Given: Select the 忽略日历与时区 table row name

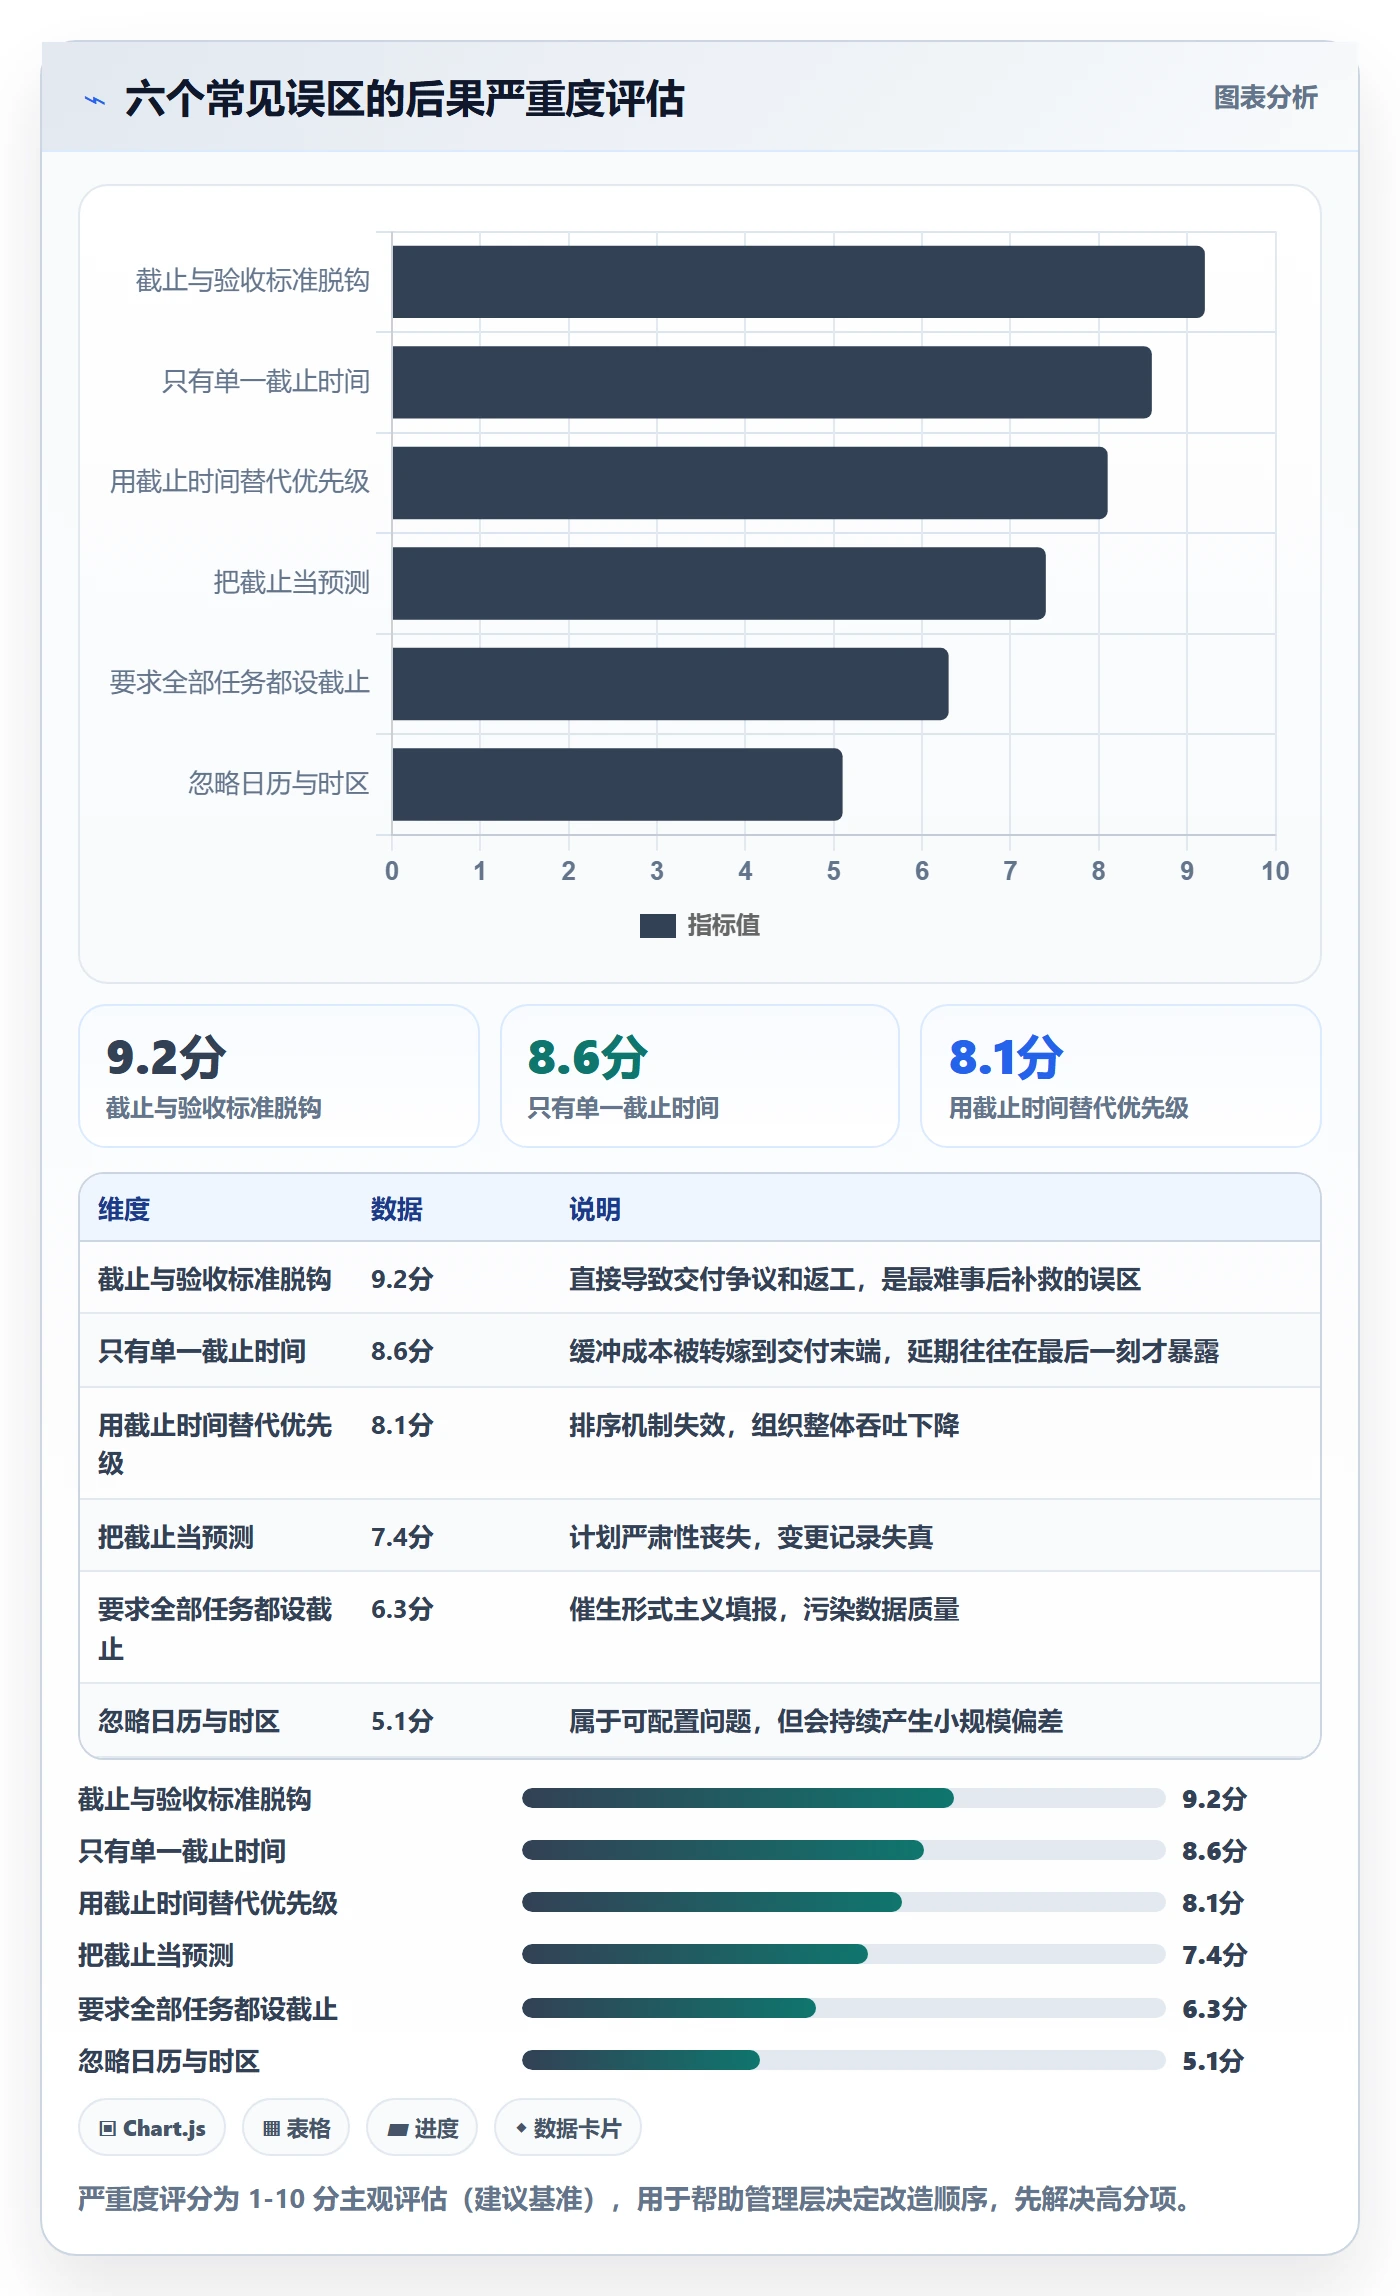Looking at the screenshot, I should (189, 1721).
